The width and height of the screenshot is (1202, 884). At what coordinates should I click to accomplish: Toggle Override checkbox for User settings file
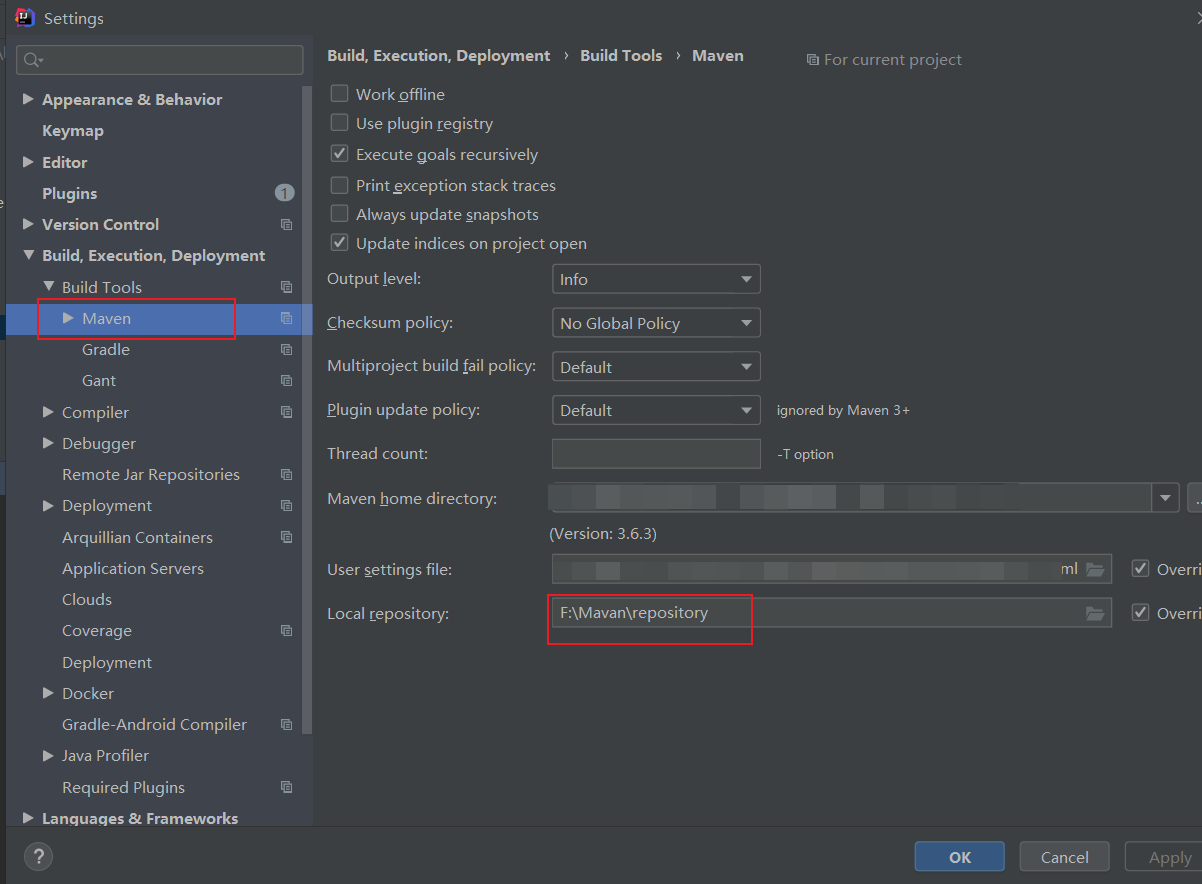click(x=1140, y=569)
